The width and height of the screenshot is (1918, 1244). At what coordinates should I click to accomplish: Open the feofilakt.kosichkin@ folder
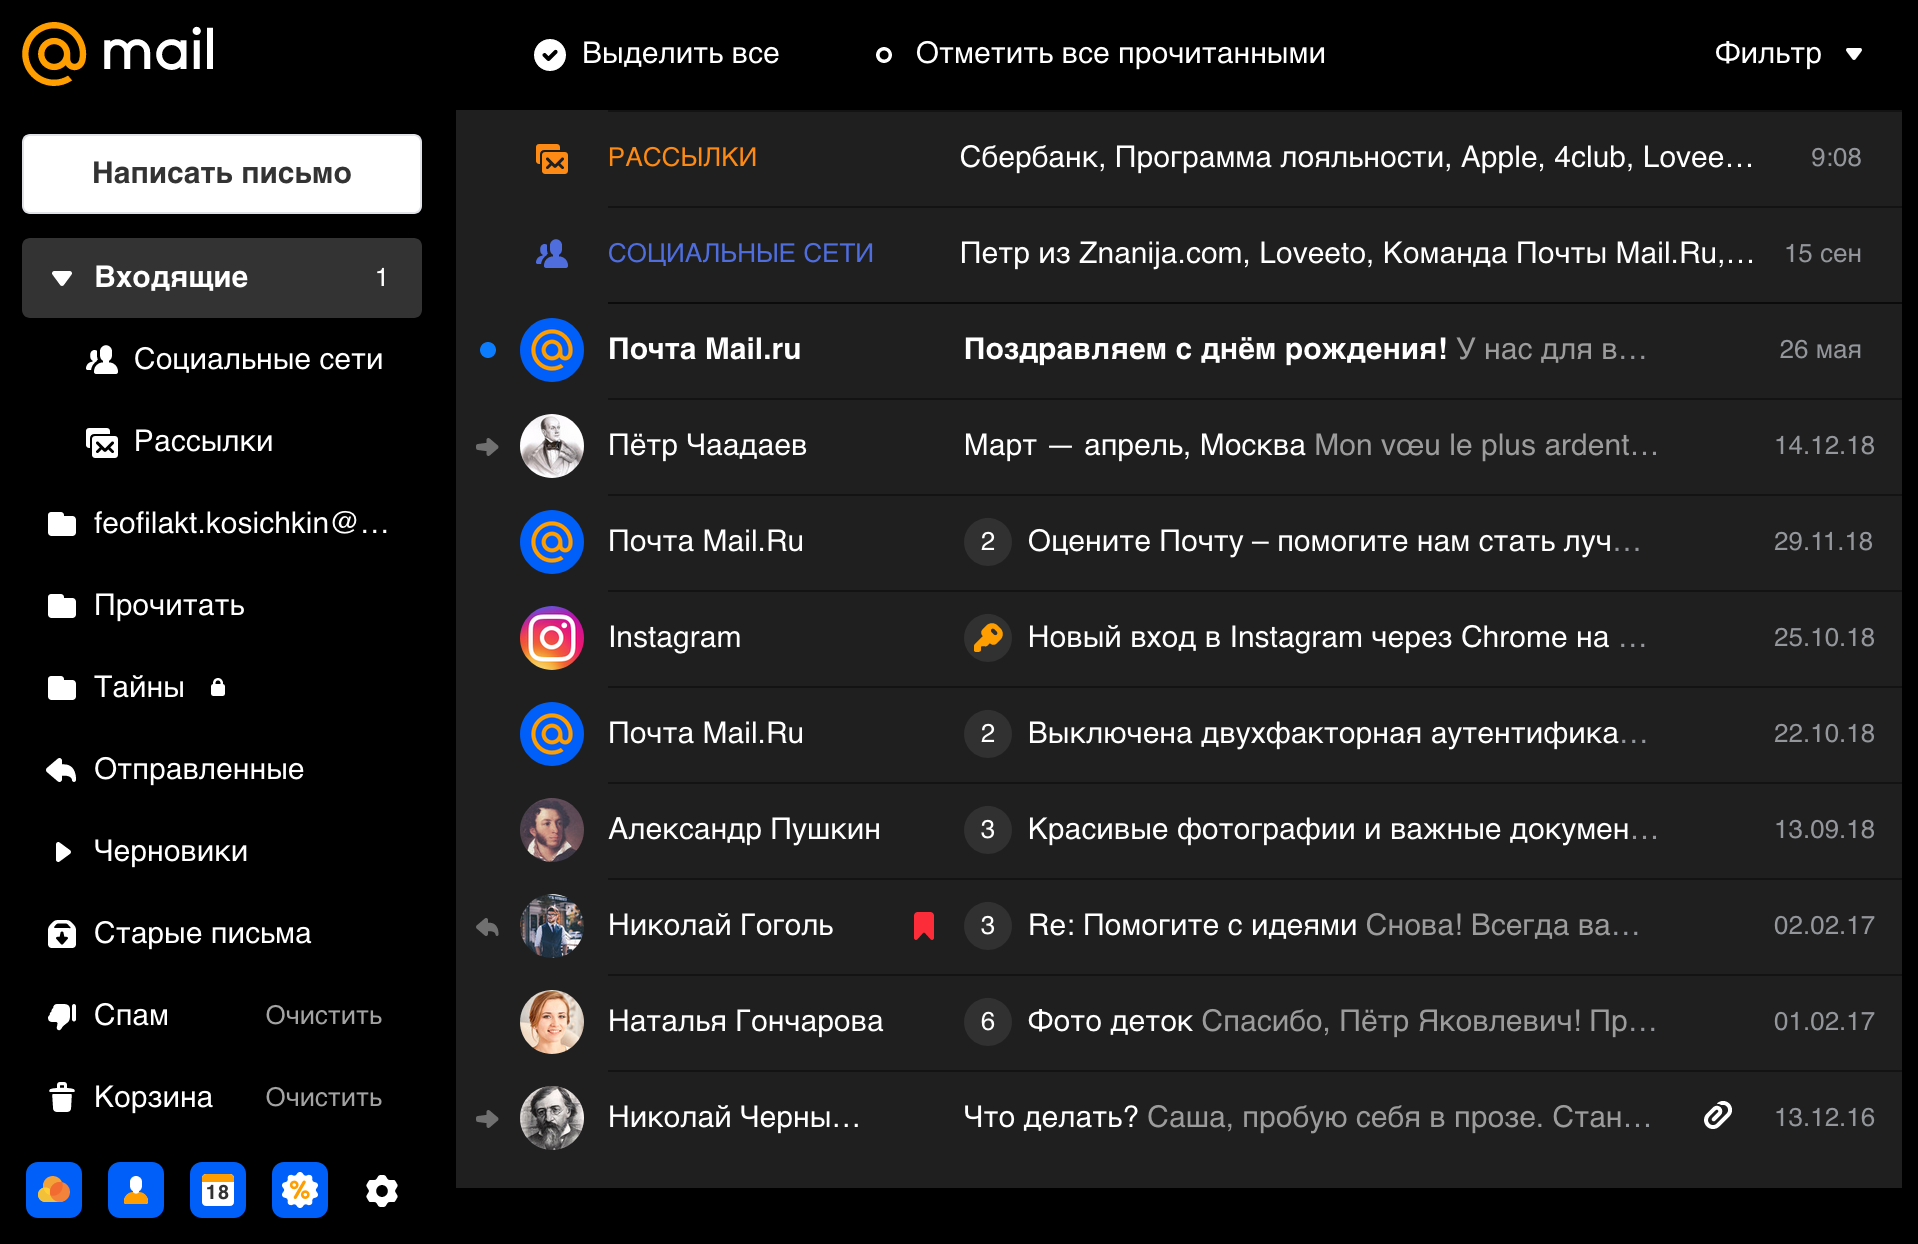click(x=220, y=523)
